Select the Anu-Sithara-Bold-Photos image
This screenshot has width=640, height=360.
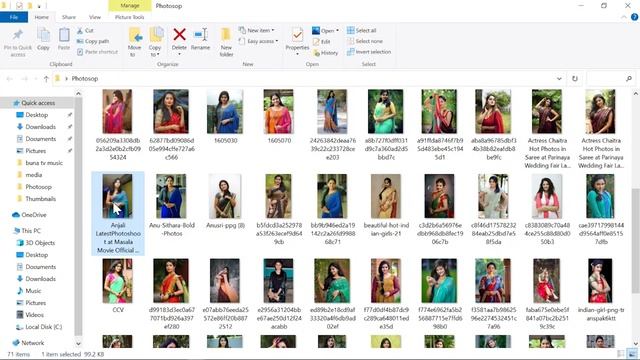click(x=171, y=196)
